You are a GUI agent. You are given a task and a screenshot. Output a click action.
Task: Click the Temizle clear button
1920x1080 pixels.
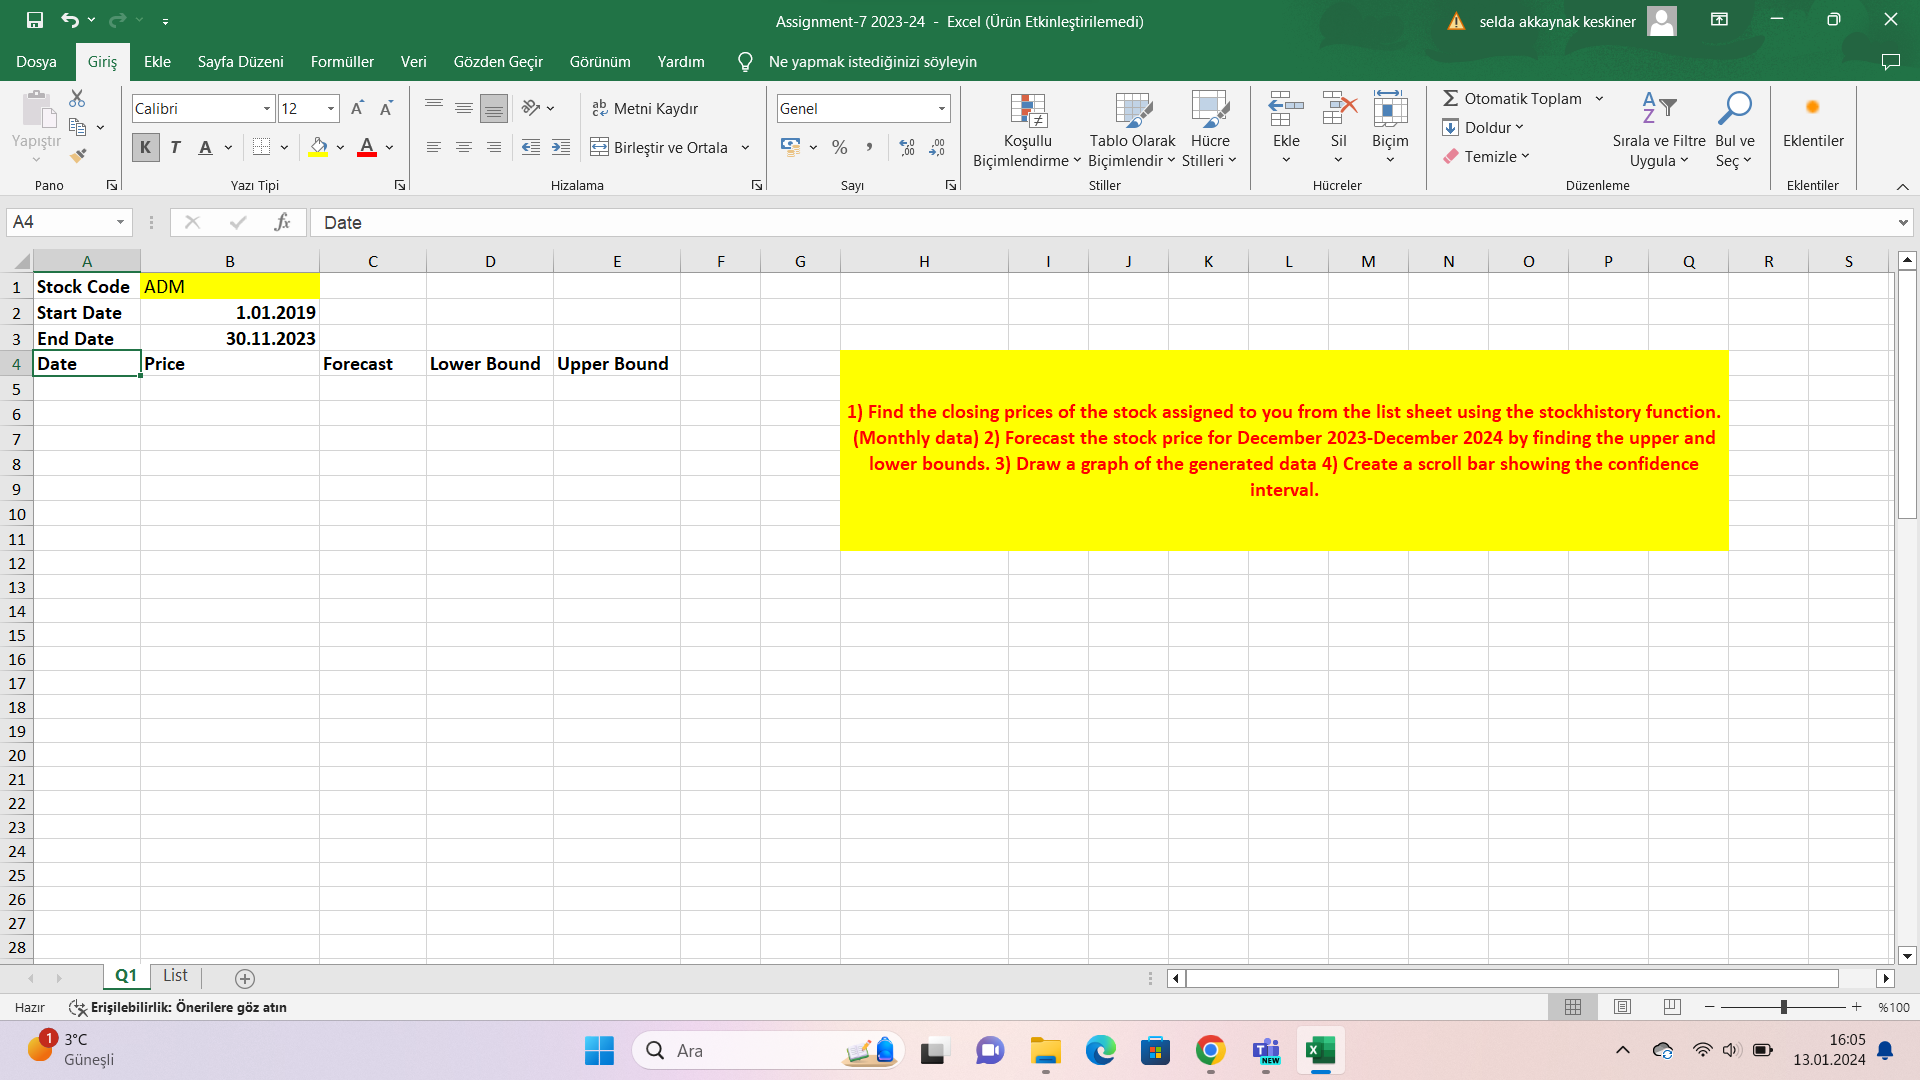[x=1487, y=157]
